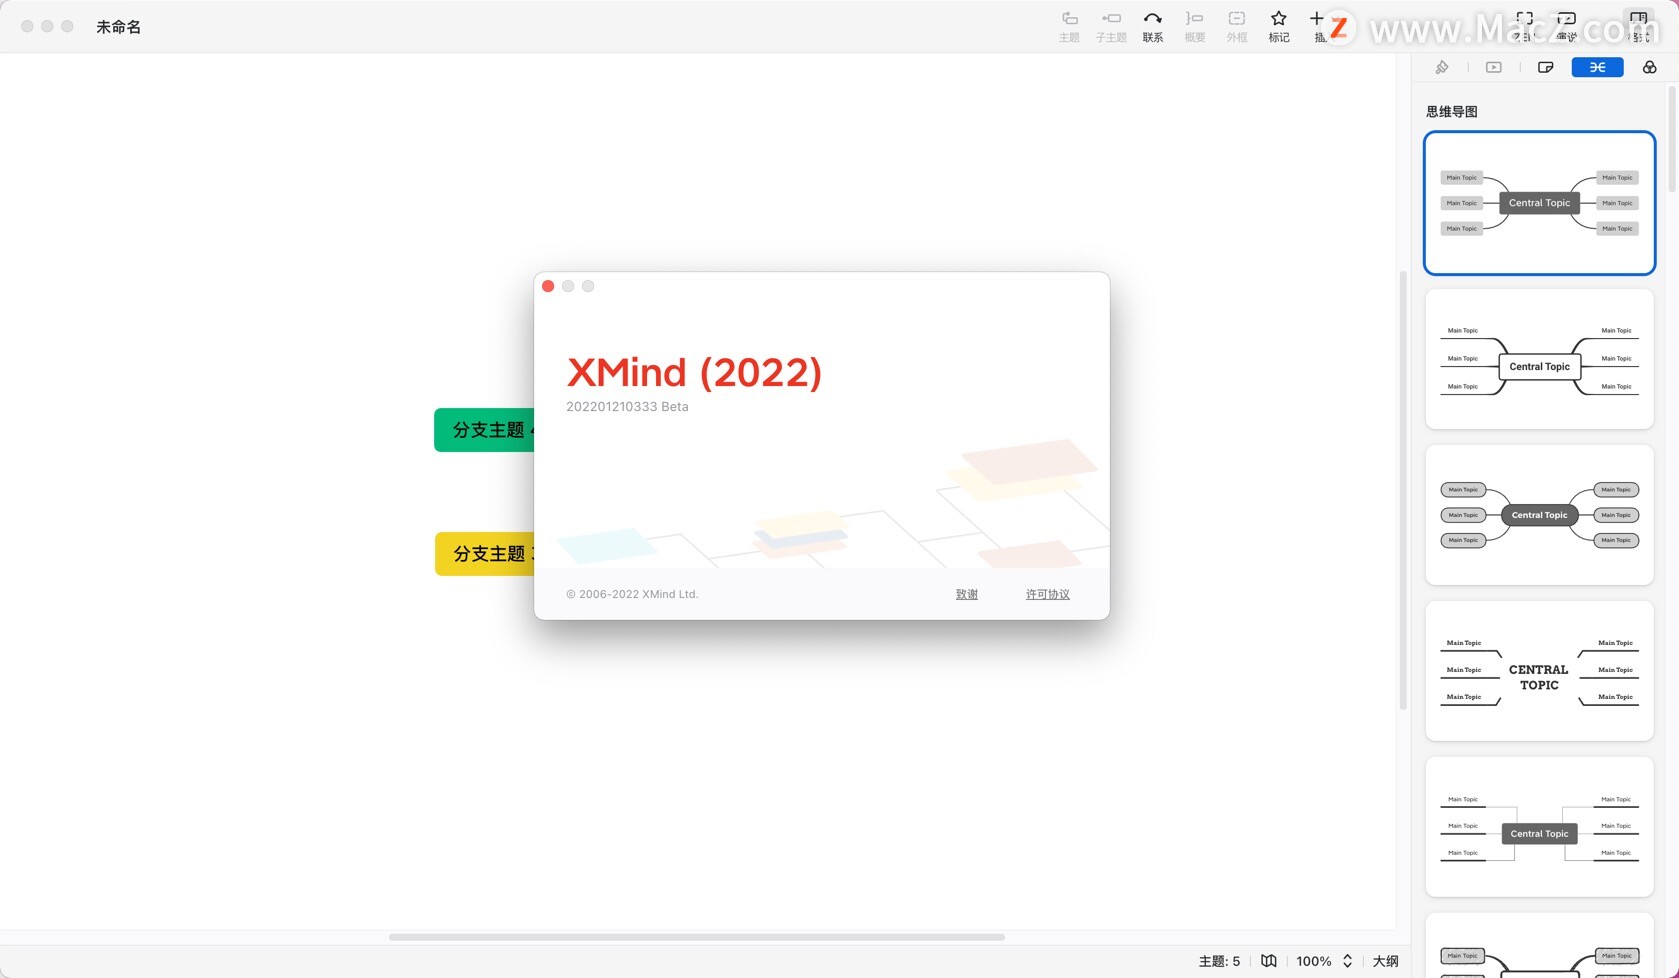The width and height of the screenshot is (1679, 978).
Task: Choose the right-angle lines skeleton thumbnail
Action: click(x=1540, y=827)
